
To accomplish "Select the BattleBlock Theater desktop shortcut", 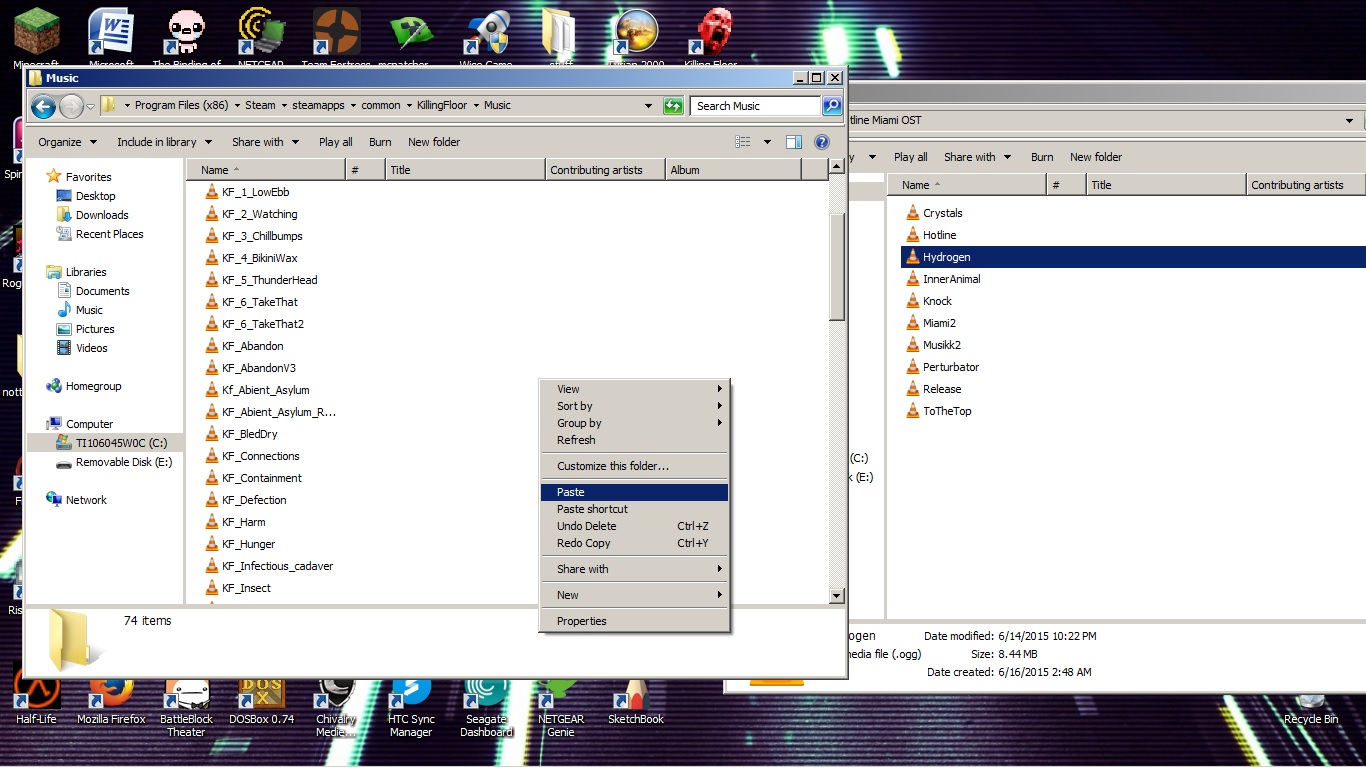I will pyautogui.click(x=186, y=704).
